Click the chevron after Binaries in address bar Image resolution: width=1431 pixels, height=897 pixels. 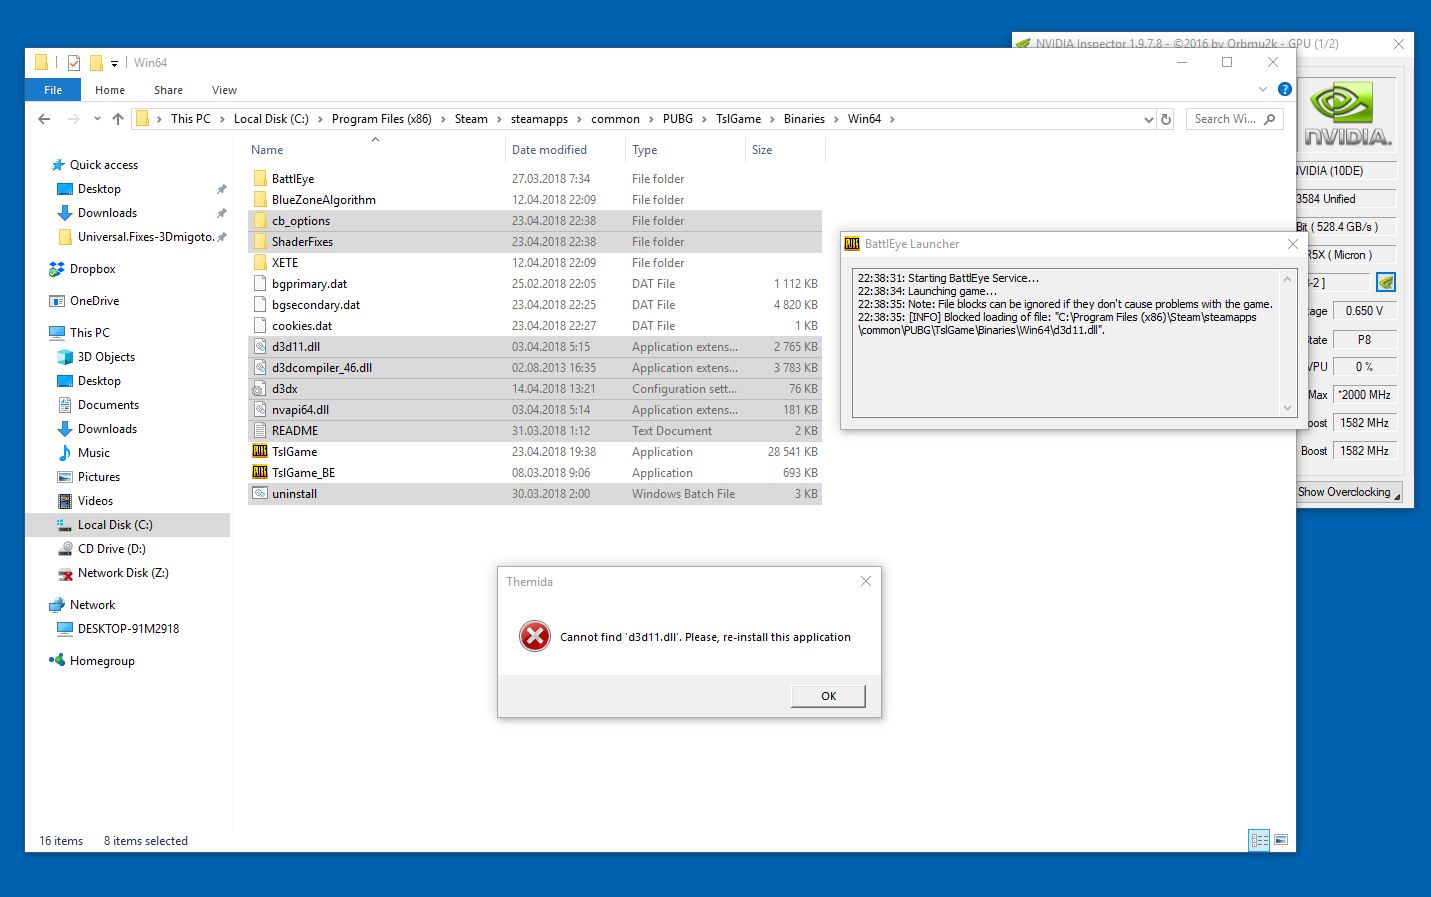836,119
